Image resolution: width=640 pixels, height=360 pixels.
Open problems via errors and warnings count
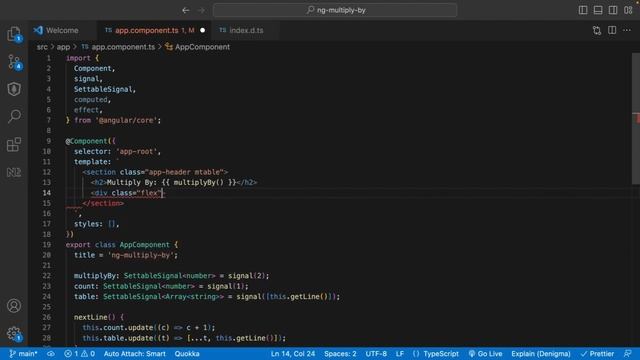[x=80, y=354]
